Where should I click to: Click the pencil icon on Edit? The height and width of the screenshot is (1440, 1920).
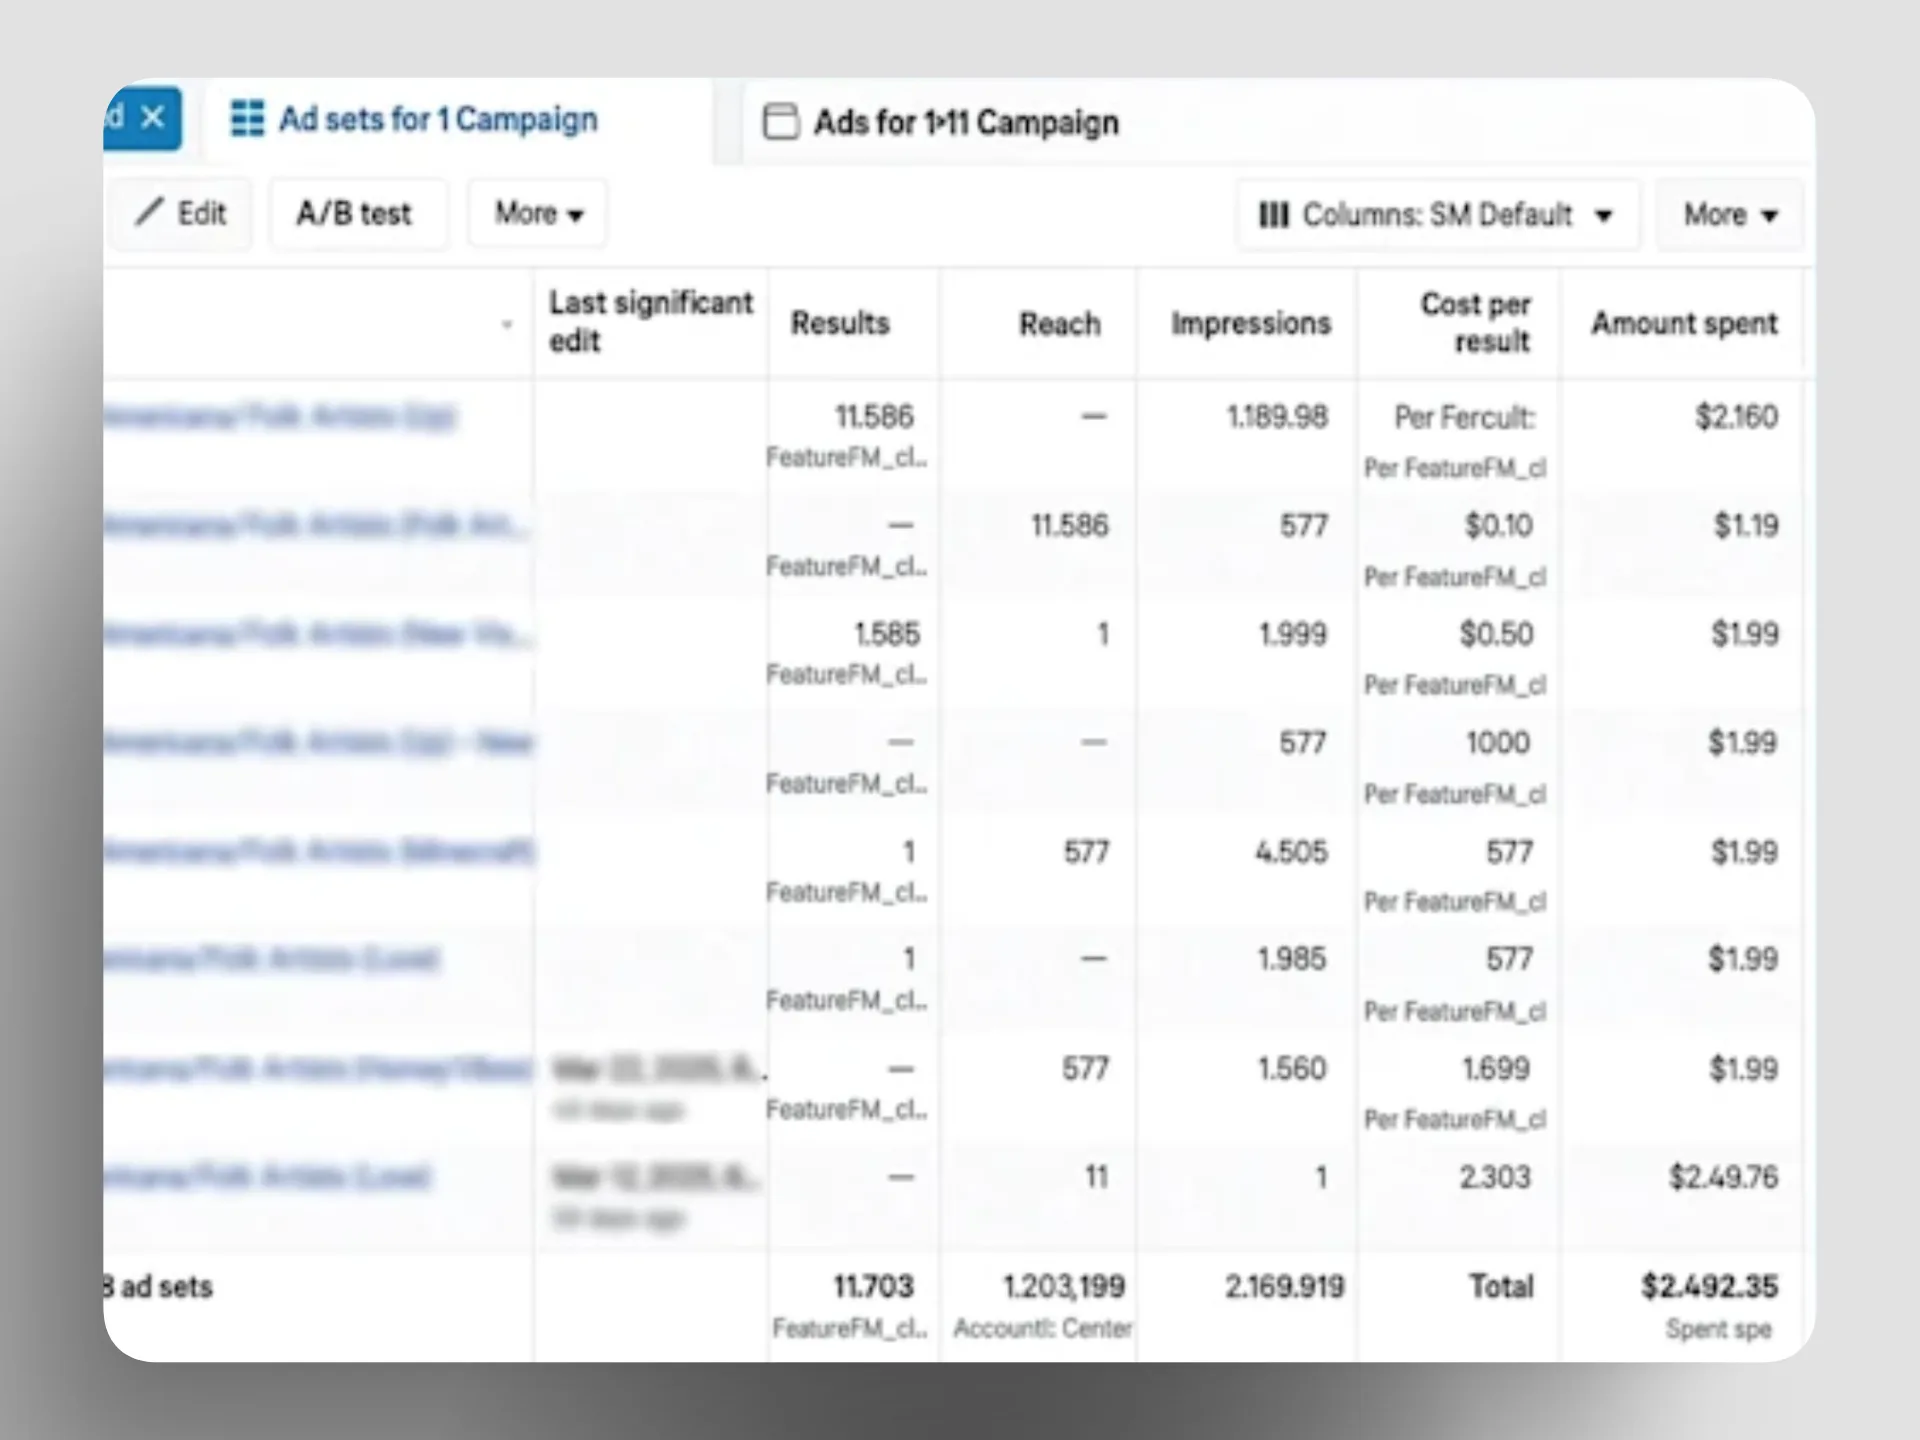click(x=150, y=212)
